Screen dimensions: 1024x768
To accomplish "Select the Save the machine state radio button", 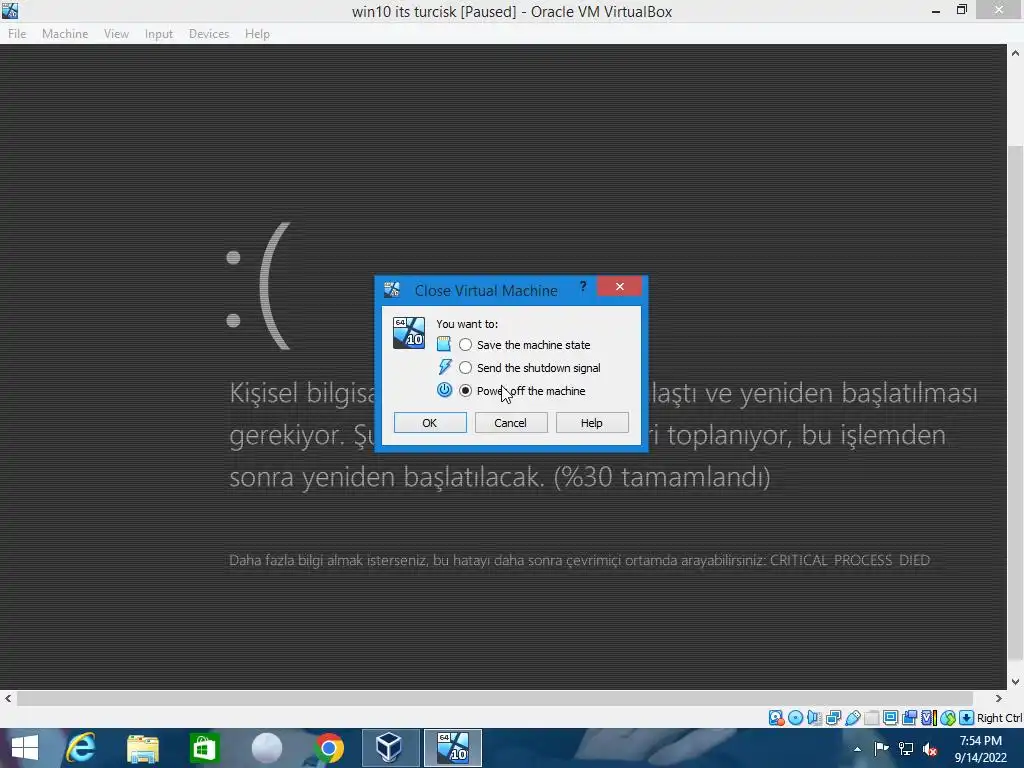I will pos(465,345).
